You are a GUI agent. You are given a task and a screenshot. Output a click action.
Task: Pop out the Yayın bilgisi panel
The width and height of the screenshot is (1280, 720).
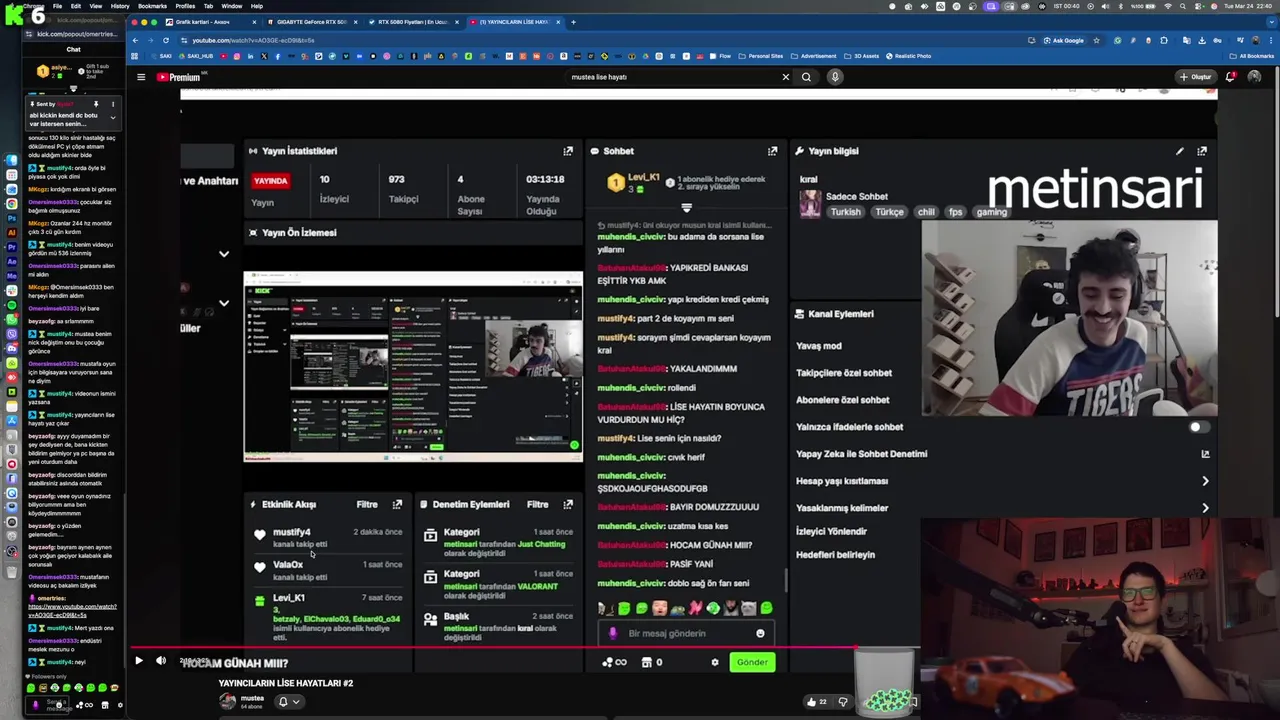coord(1202,151)
